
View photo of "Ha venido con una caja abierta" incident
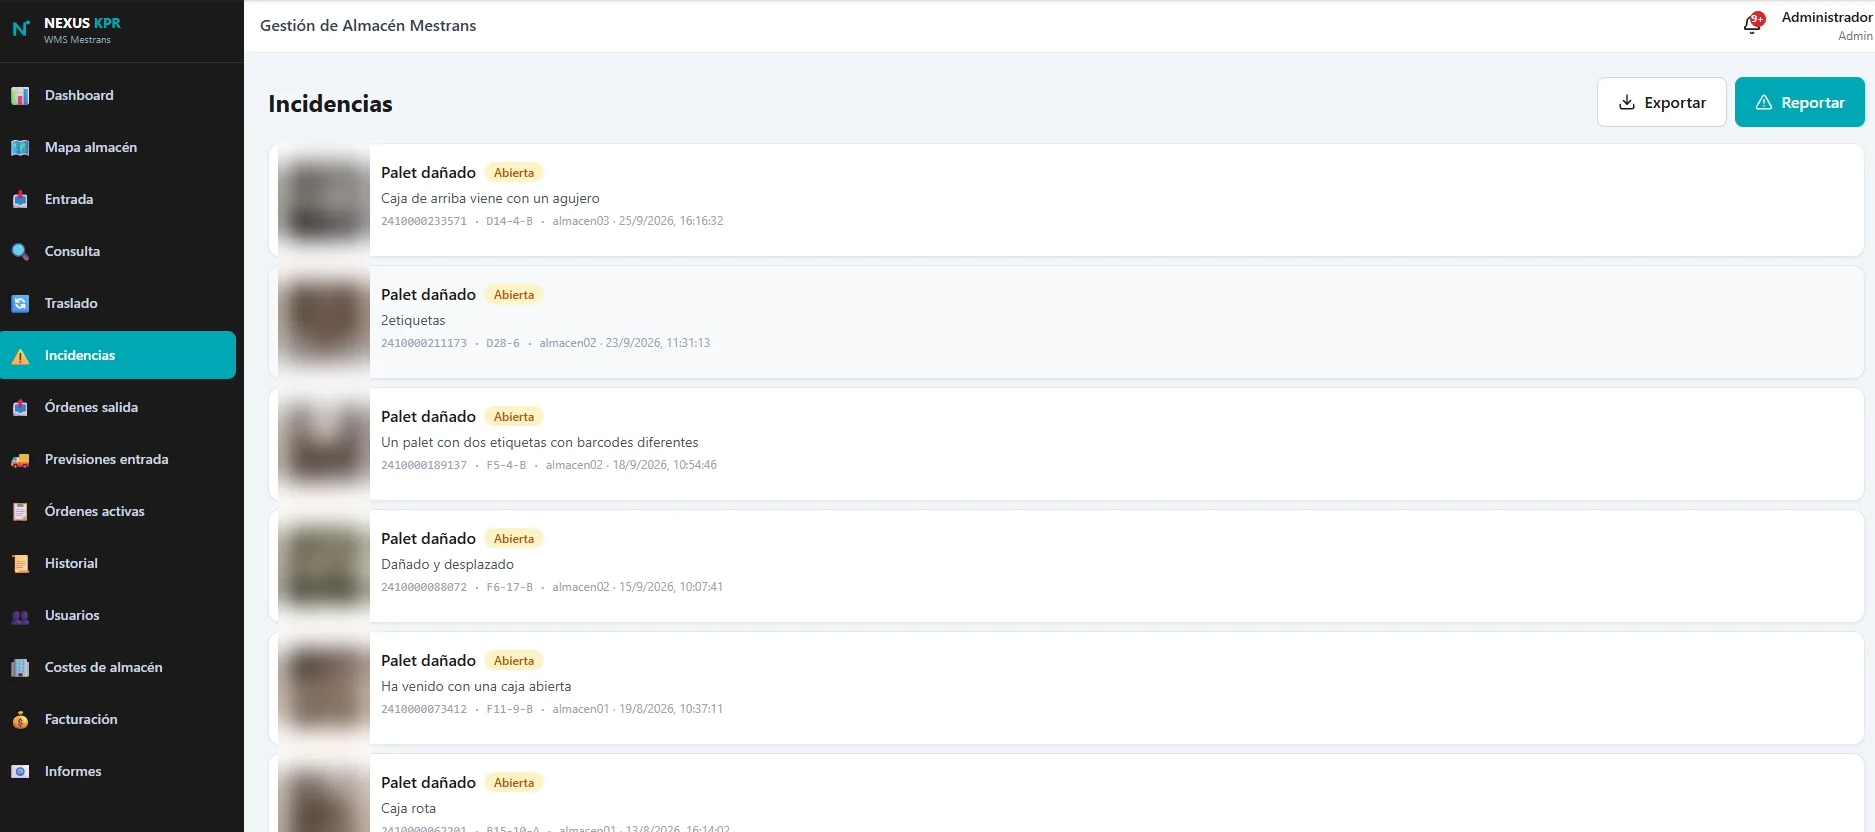[x=324, y=688]
